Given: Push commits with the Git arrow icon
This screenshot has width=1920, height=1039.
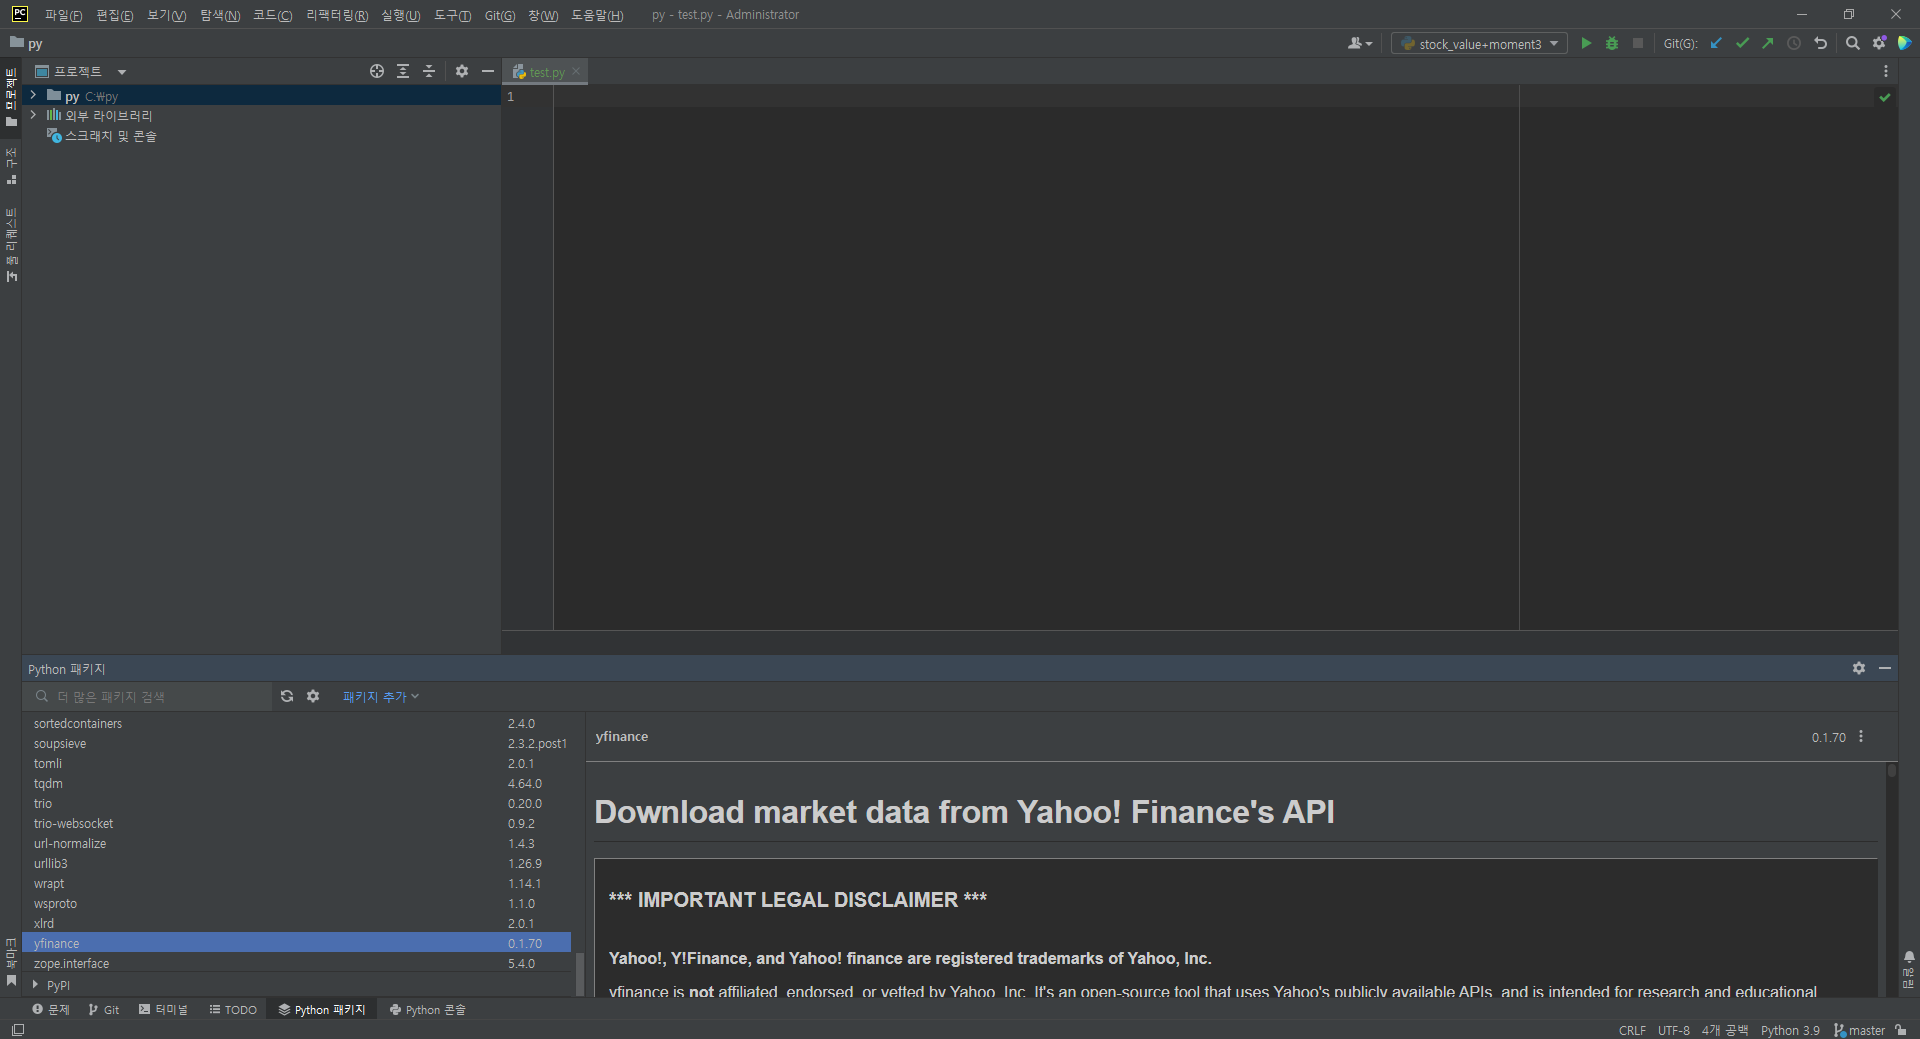Looking at the screenshot, I should [x=1768, y=43].
